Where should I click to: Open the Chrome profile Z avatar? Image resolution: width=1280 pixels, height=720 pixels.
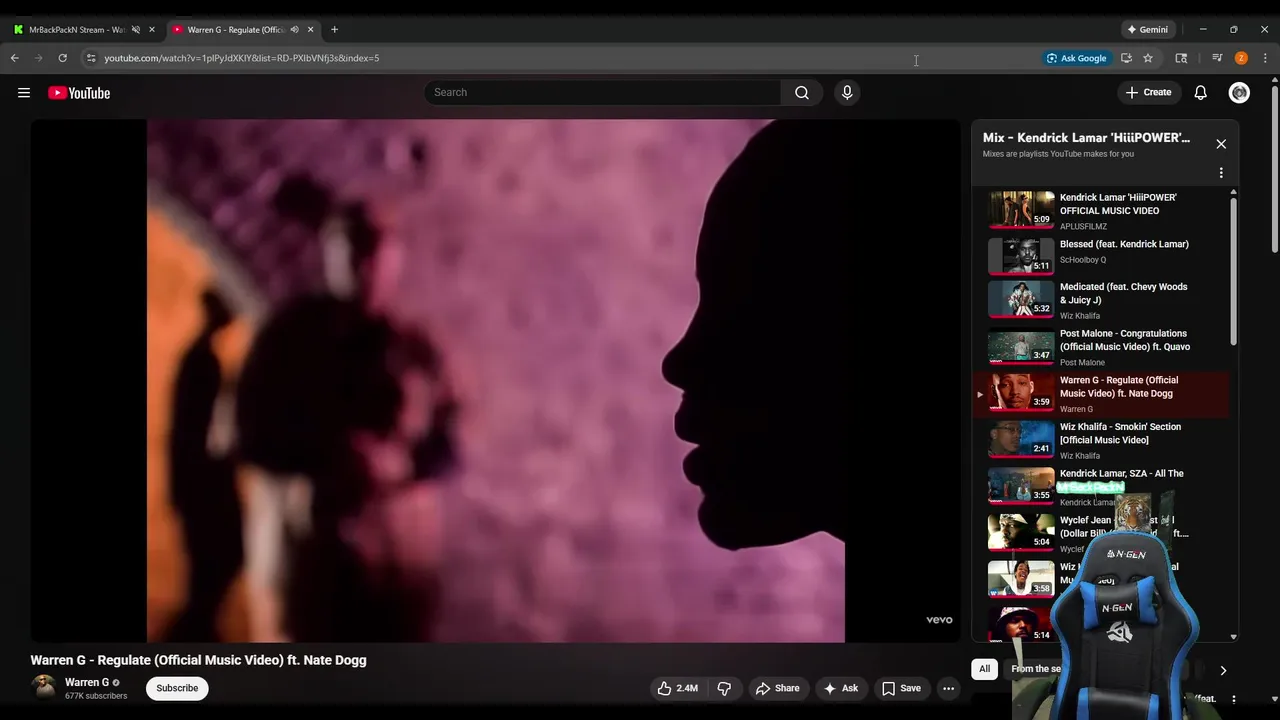(1241, 58)
